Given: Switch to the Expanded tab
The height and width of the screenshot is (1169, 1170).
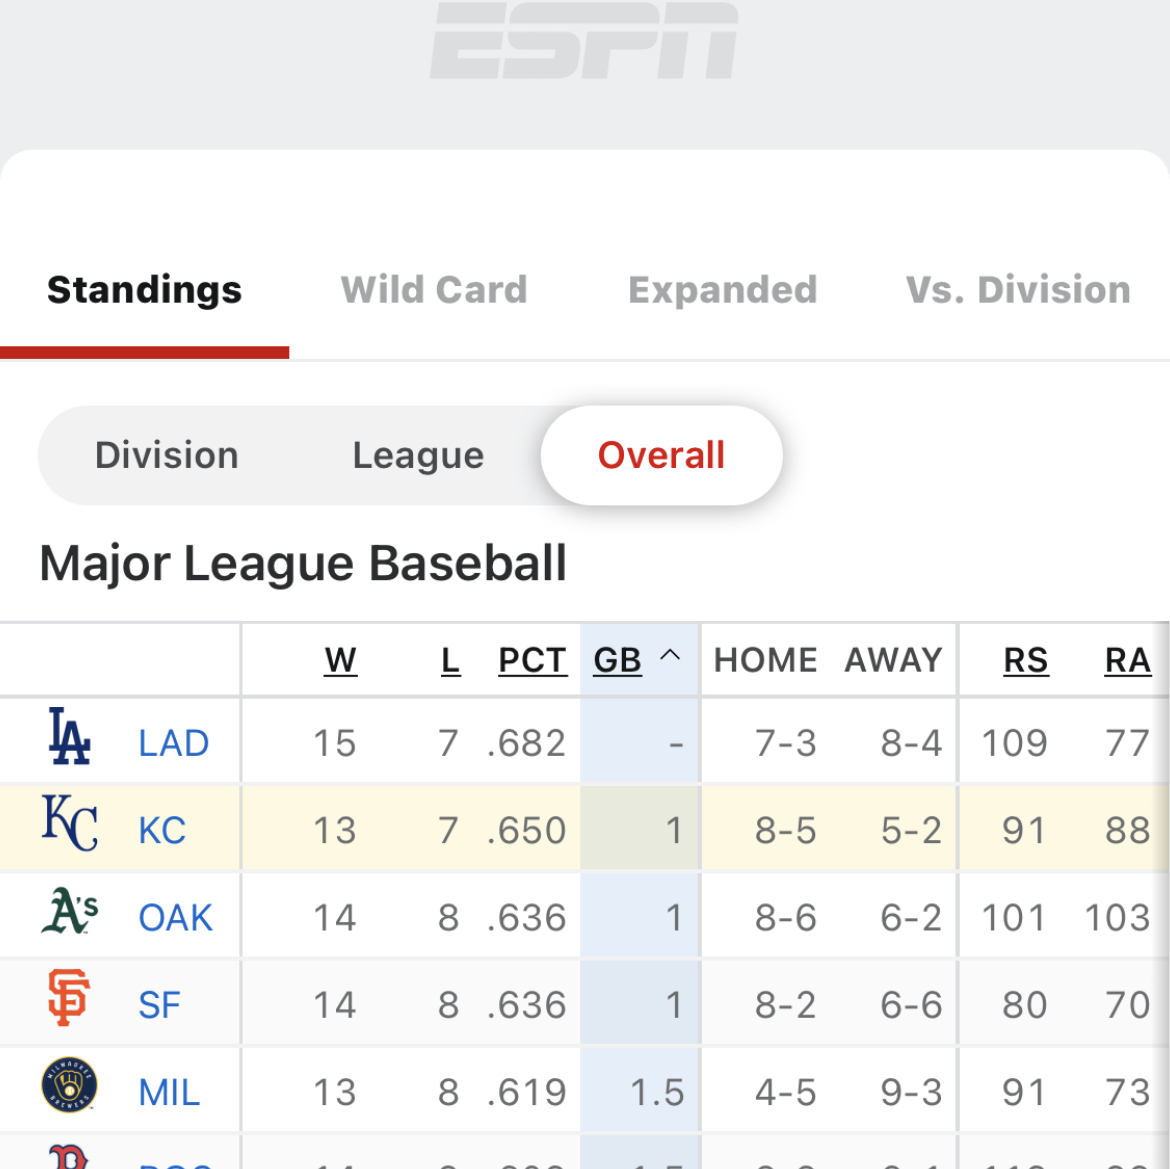Looking at the screenshot, I should click(723, 289).
